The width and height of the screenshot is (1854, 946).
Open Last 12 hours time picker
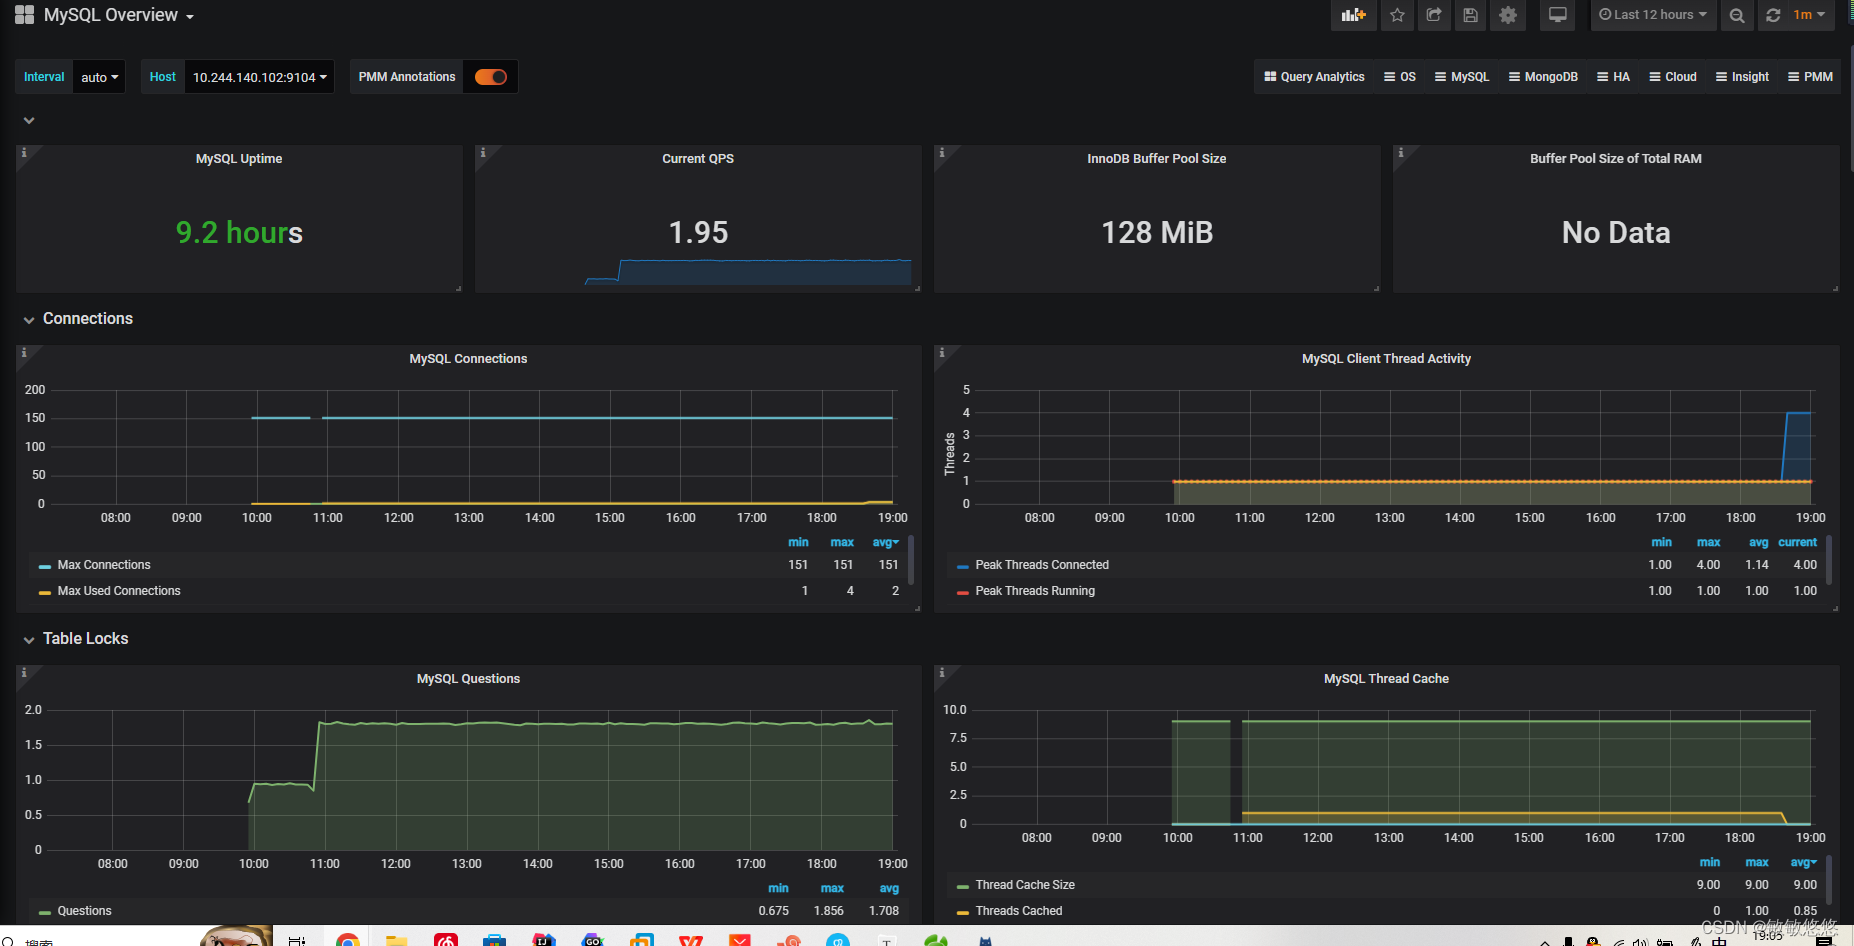[1653, 15]
